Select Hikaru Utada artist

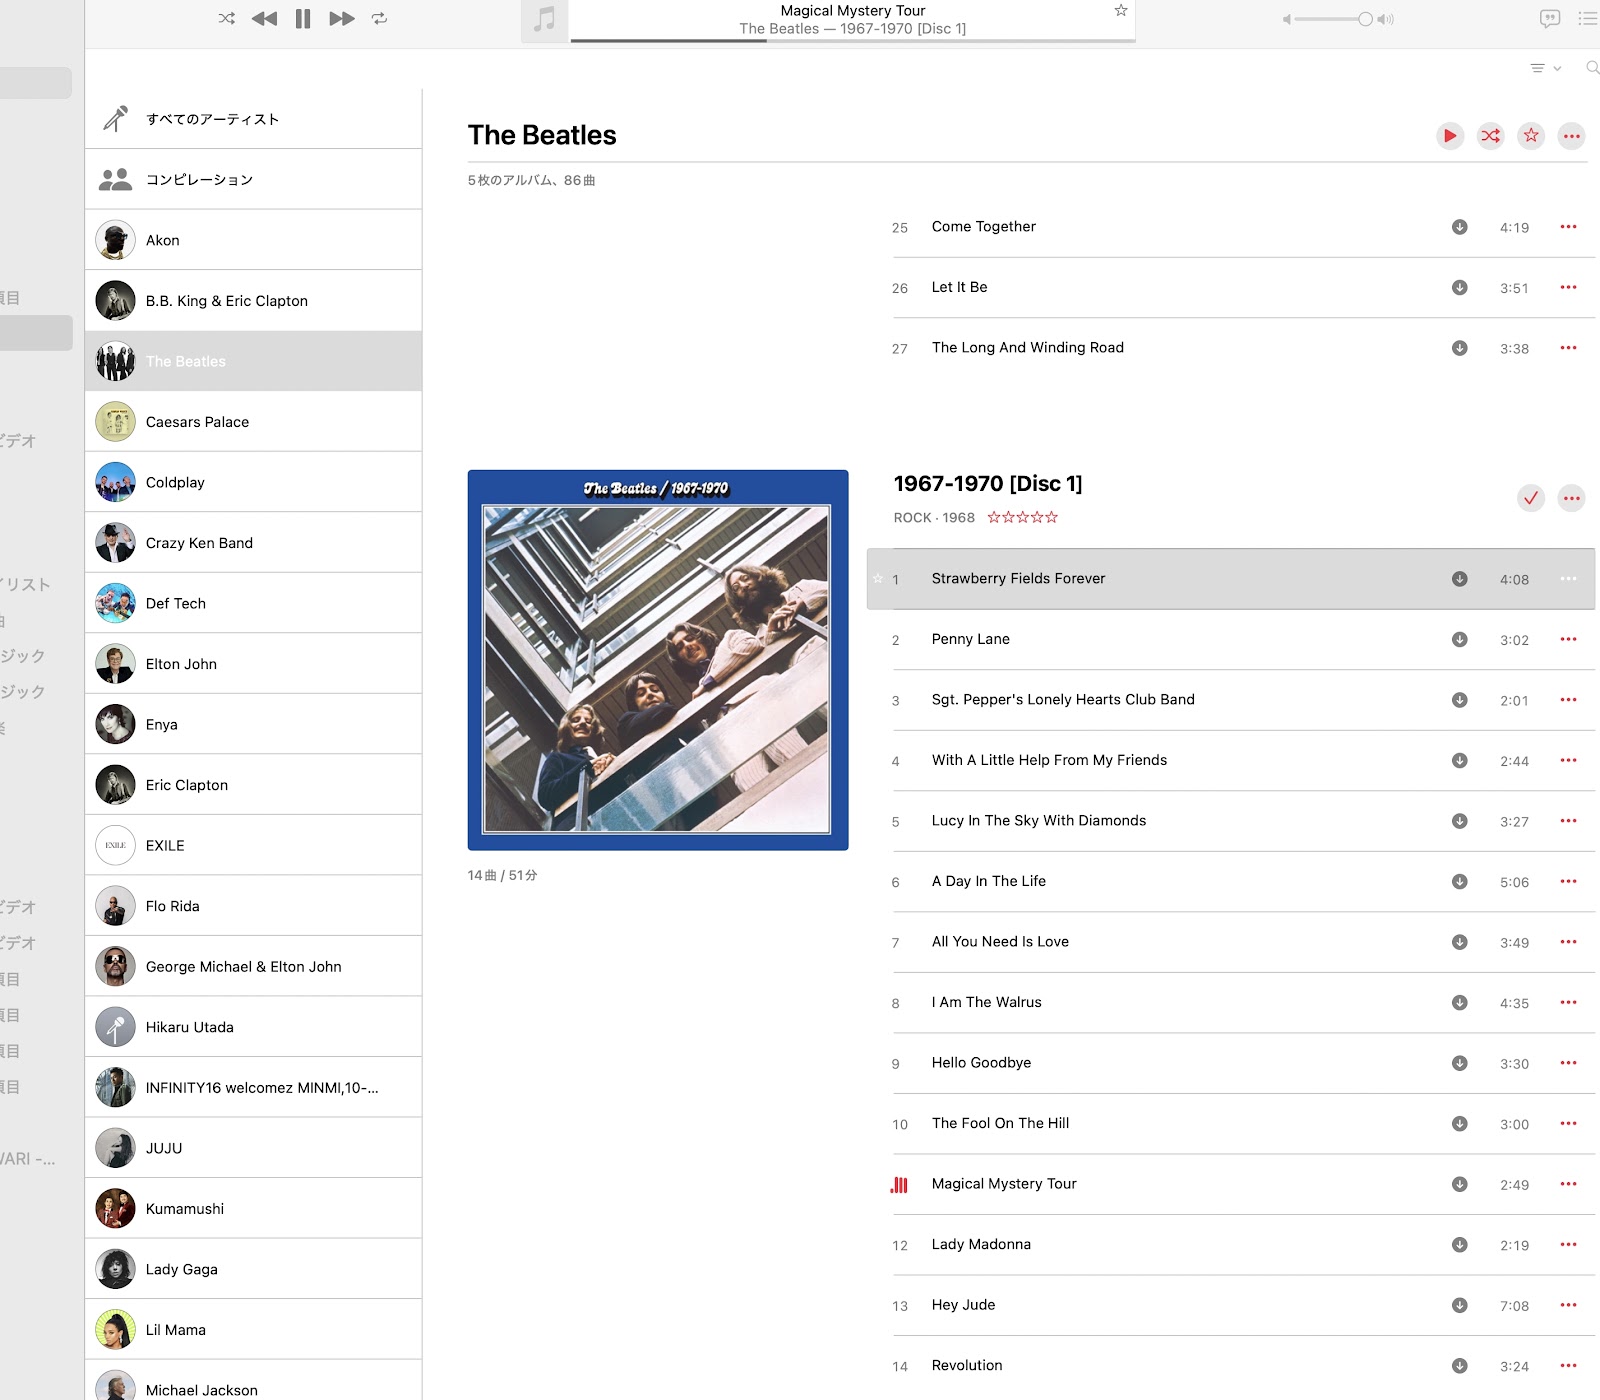pos(253,1027)
